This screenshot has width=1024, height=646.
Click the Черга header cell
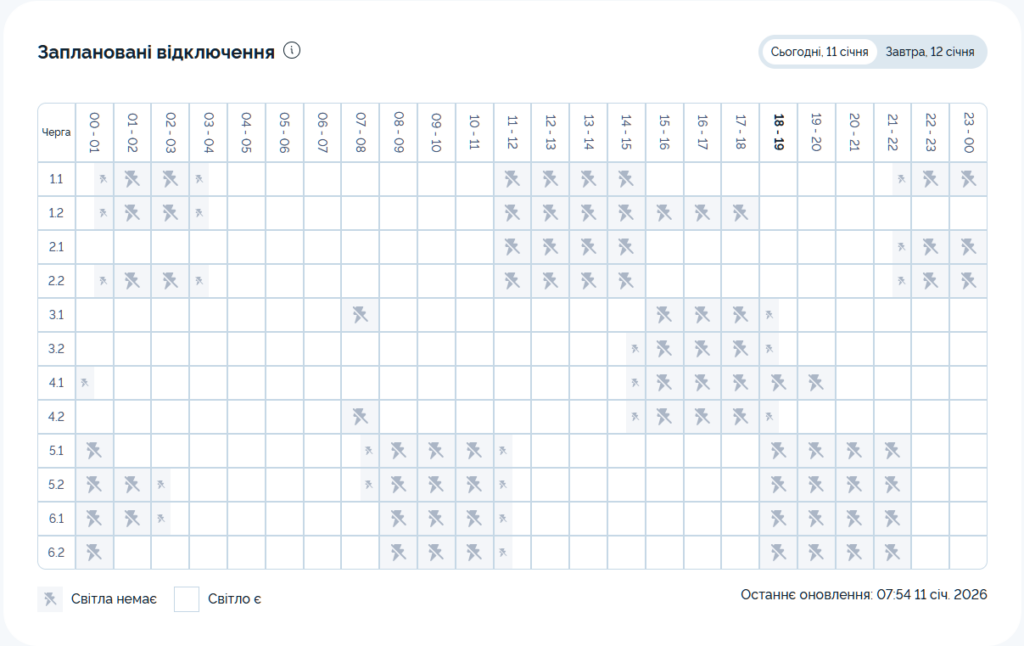56,132
